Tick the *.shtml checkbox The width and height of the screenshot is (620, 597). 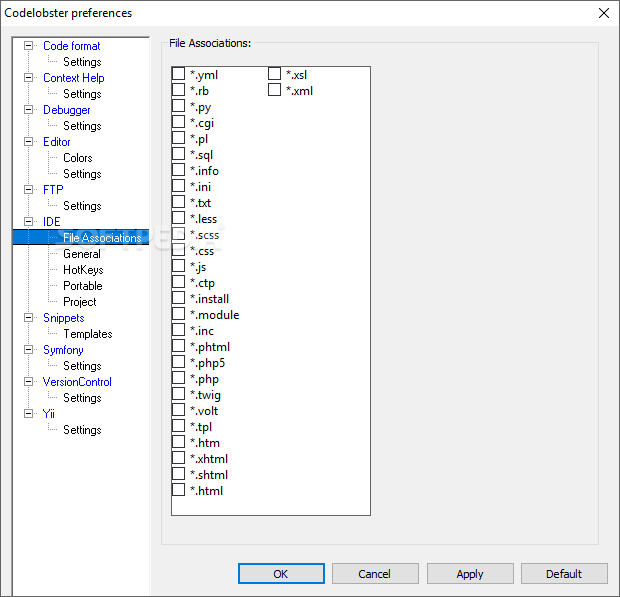coord(178,474)
